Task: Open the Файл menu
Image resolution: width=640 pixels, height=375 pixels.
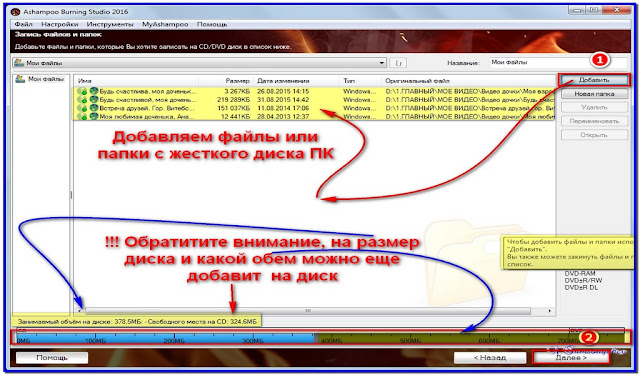Action: 24,24
